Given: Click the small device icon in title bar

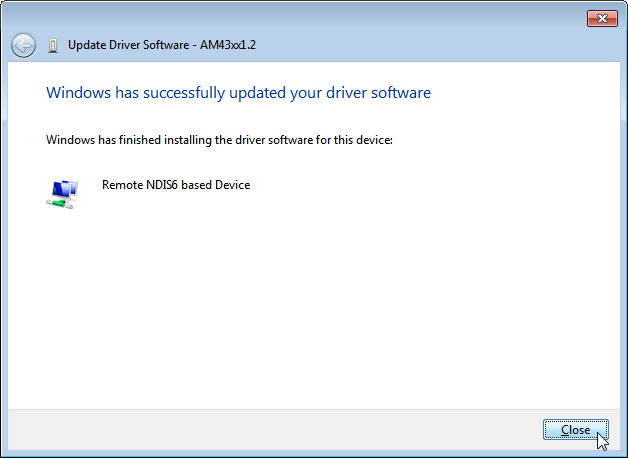Looking at the screenshot, I should coord(52,45).
